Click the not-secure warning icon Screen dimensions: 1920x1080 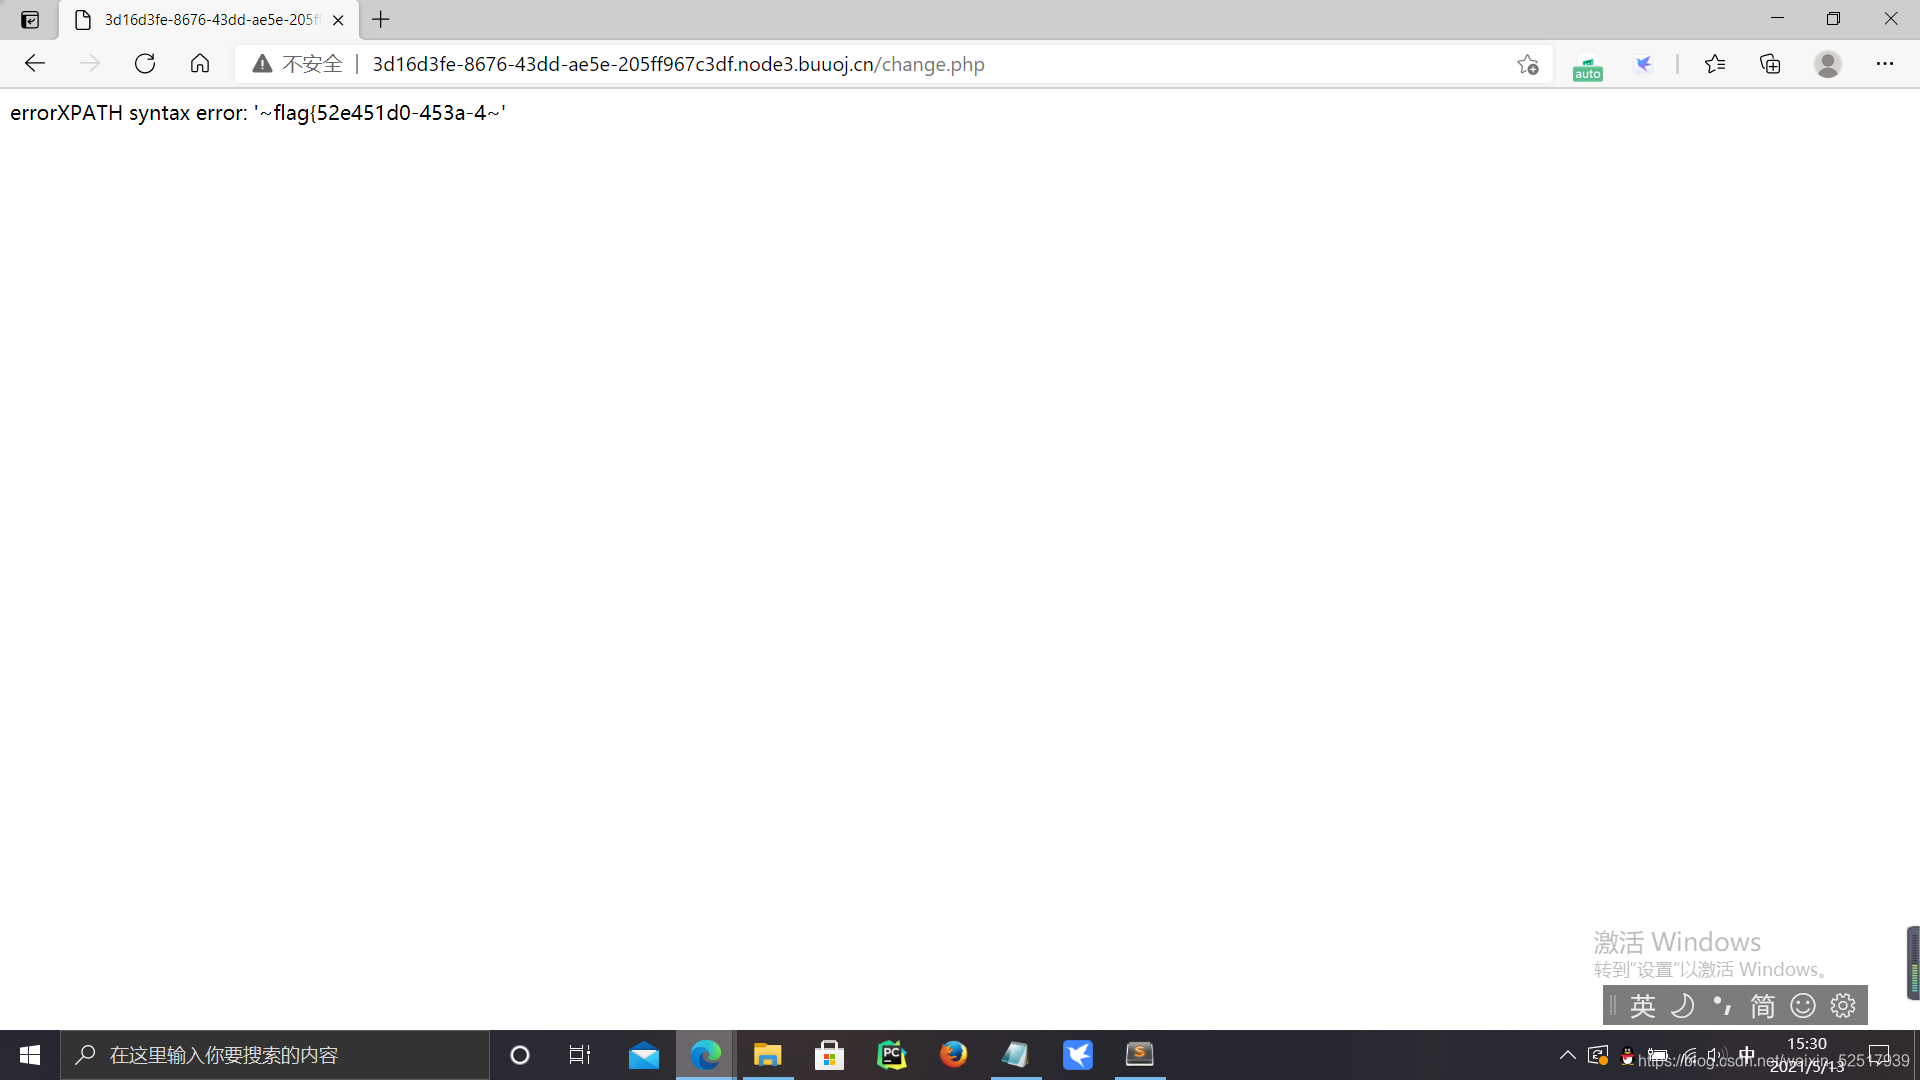tap(262, 64)
